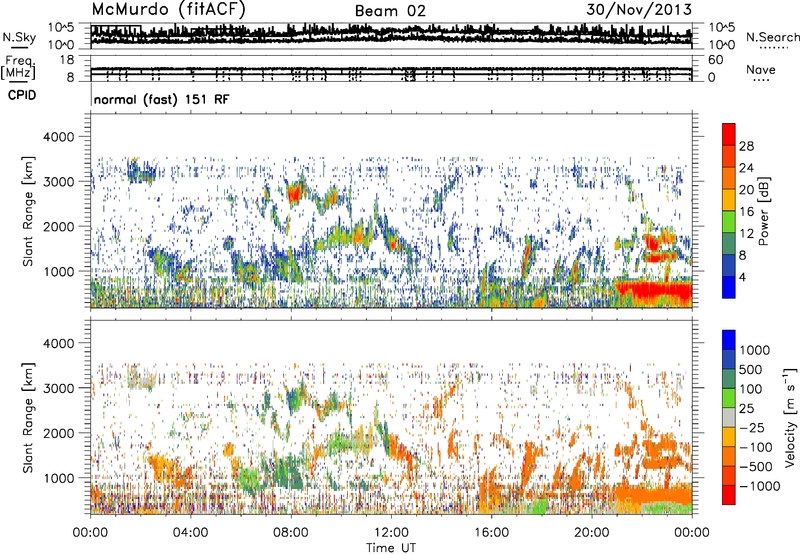The width and height of the screenshot is (800, 554).
Task: Click the 2000 tick on the velocity plot axis
Action: pyautogui.click(x=61, y=433)
